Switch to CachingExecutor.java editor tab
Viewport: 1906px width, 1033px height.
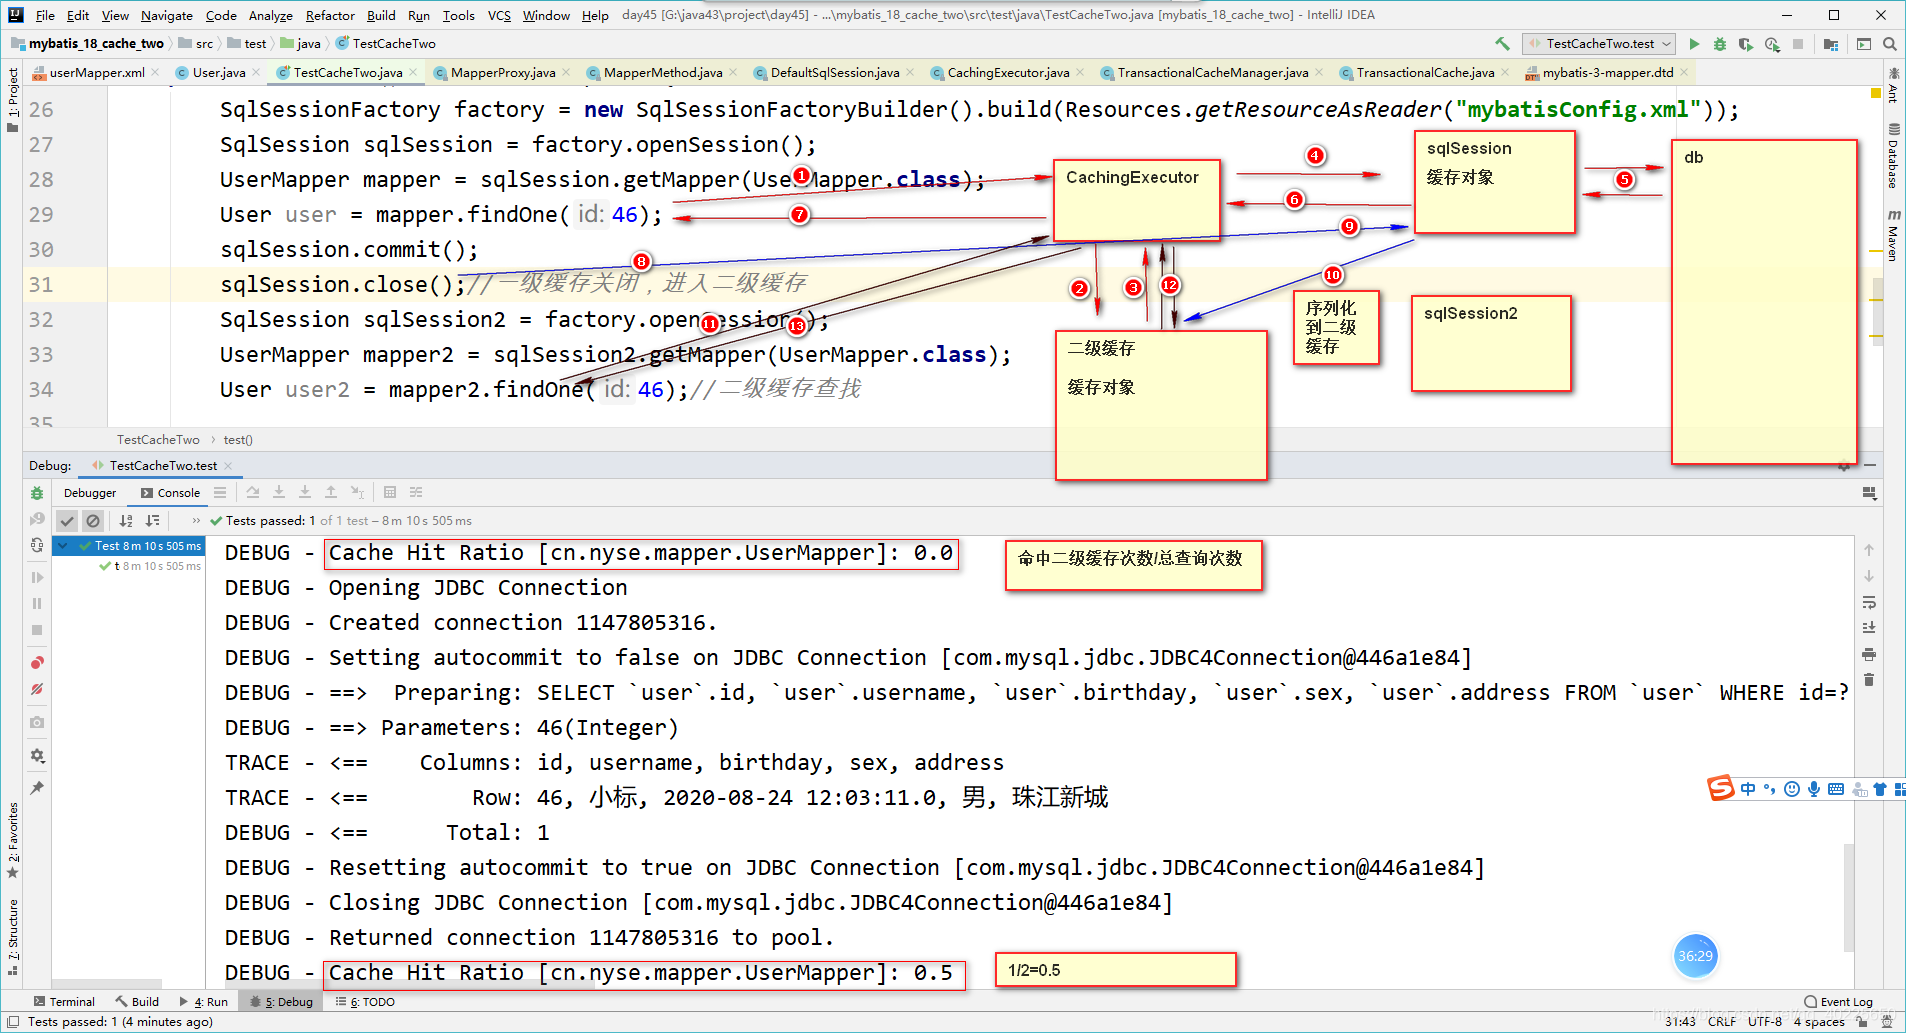(1007, 72)
